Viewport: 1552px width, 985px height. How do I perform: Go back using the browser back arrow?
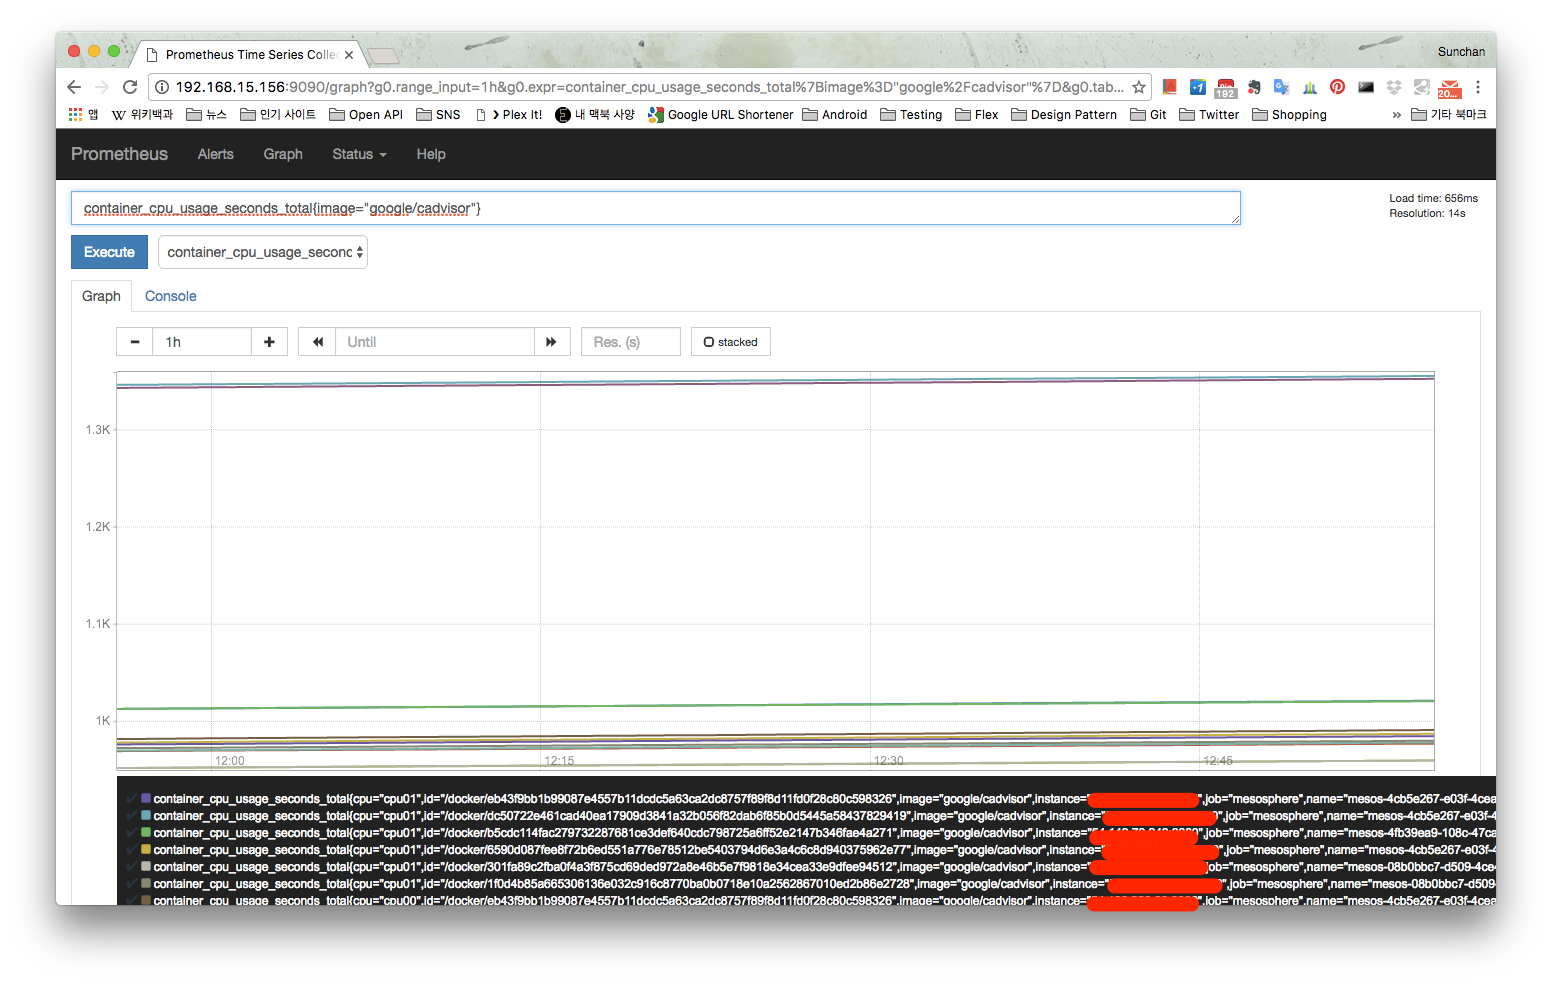coord(74,87)
